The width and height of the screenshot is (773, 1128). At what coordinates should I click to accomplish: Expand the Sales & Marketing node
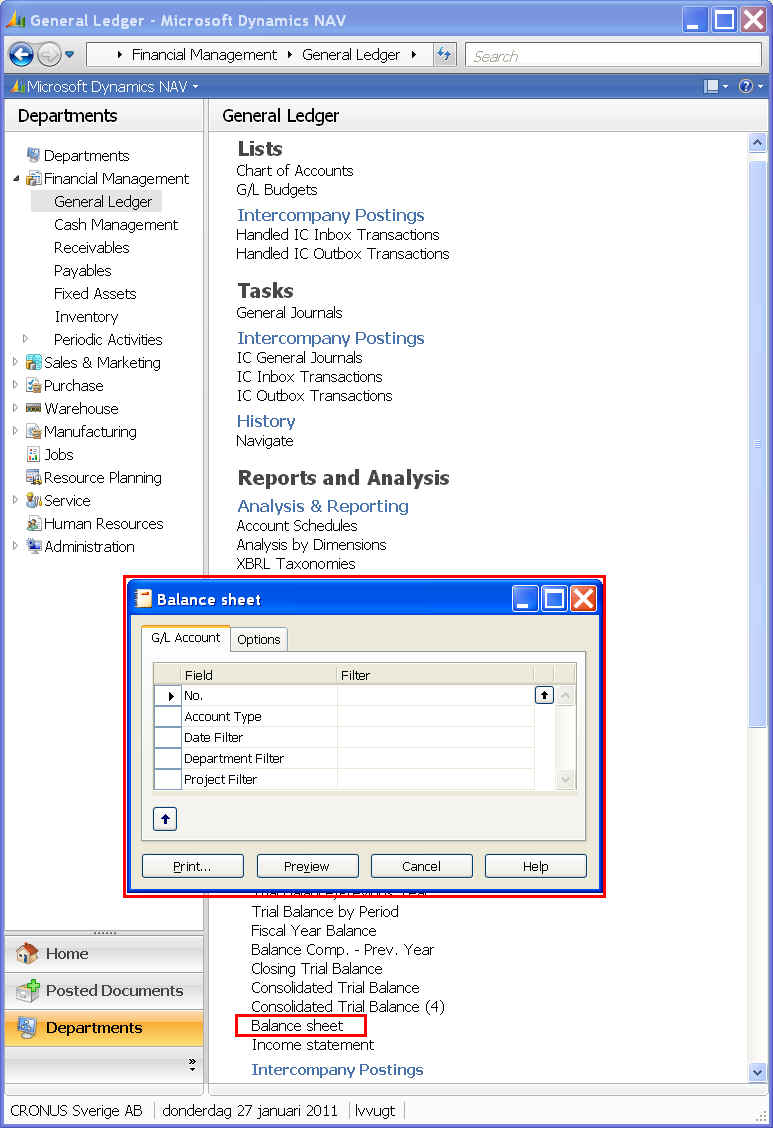16,362
